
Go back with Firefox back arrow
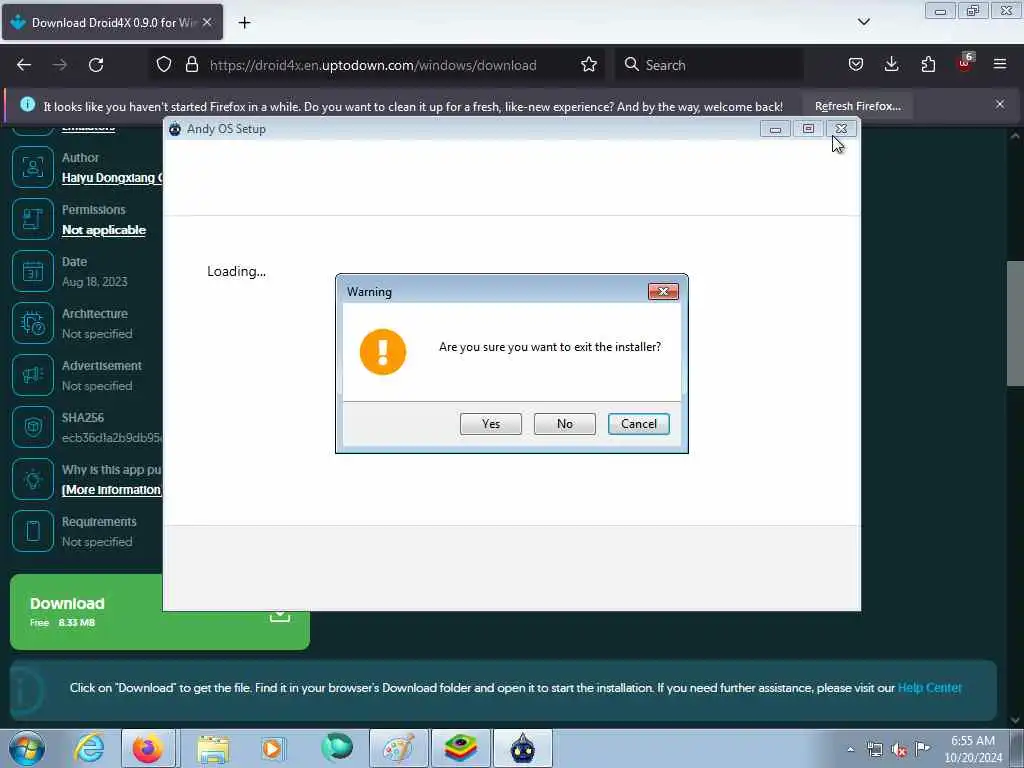(24, 65)
